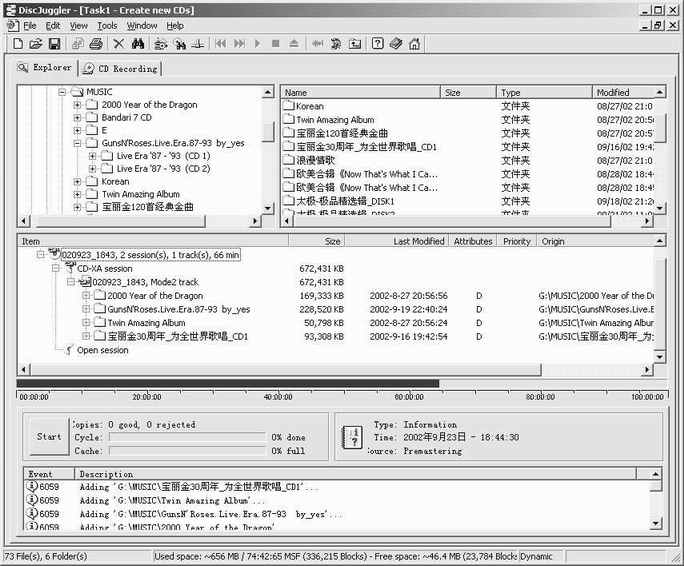This screenshot has height=566, width=684.
Task: Click the toolbar icon left of the disc platter icon
Action: point(180,44)
